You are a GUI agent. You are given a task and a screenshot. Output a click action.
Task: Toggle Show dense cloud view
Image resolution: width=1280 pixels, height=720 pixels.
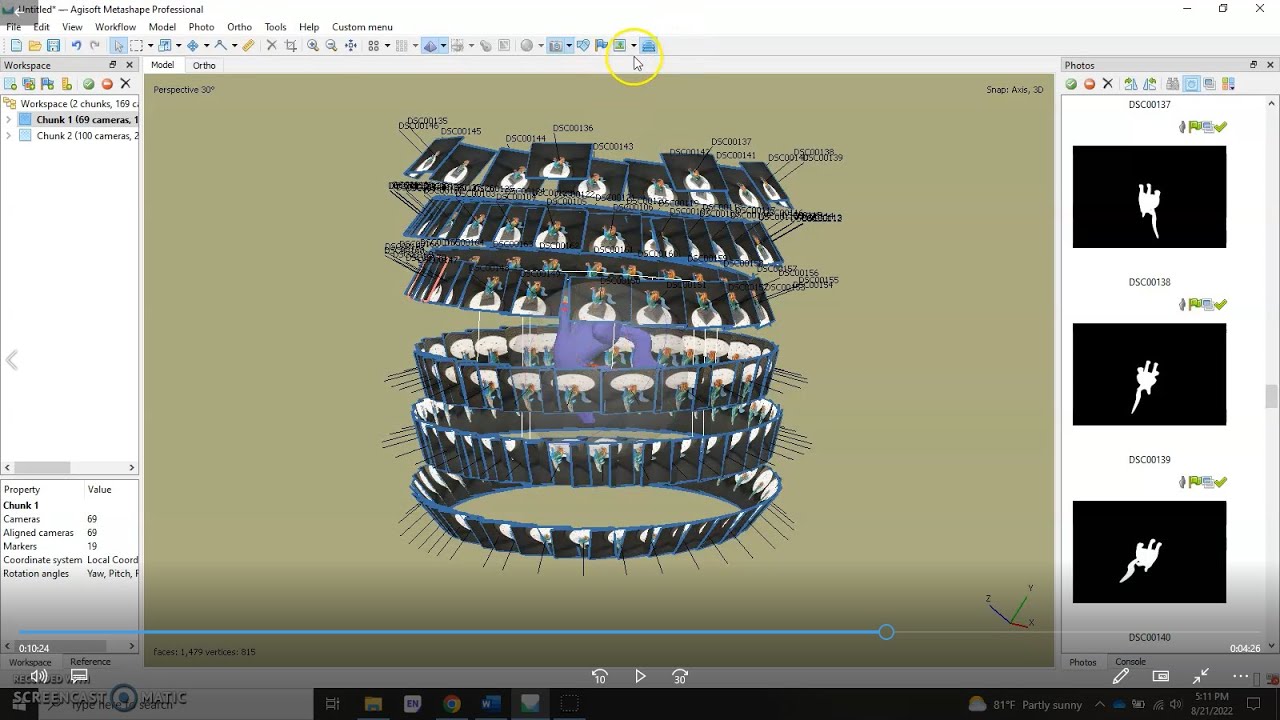402,45
